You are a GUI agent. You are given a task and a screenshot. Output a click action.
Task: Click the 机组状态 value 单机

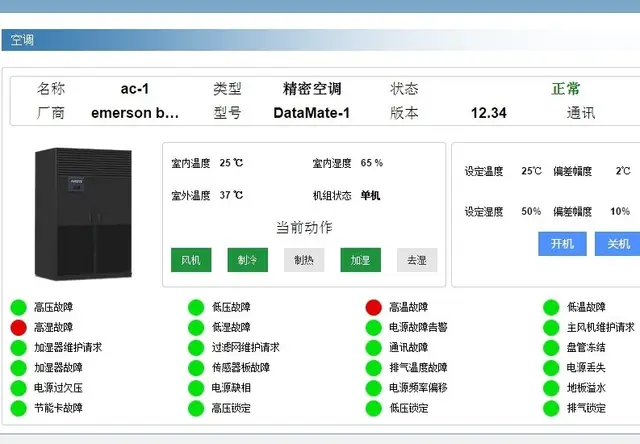371,195
